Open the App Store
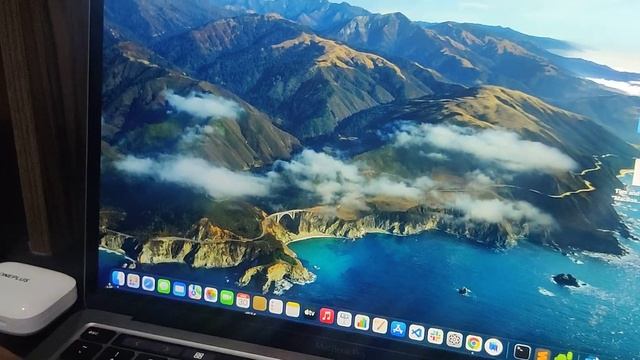The height and width of the screenshot is (360, 640). tap(398, 329)
